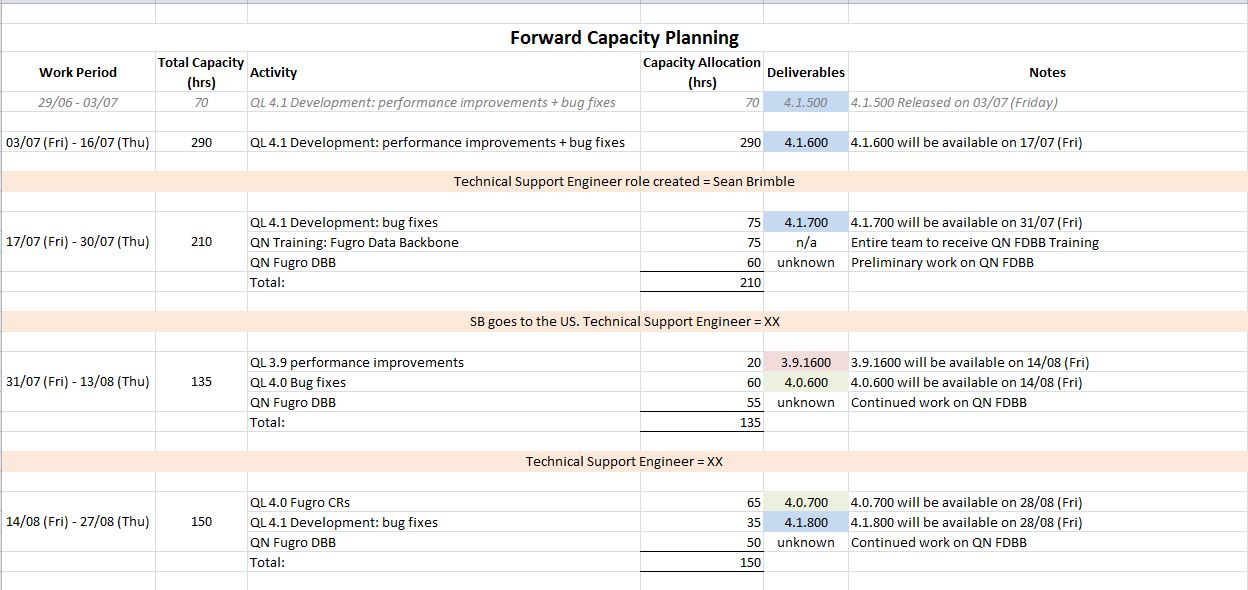Select the 4.1.700 deliverable cell

(x=805, y=222)
